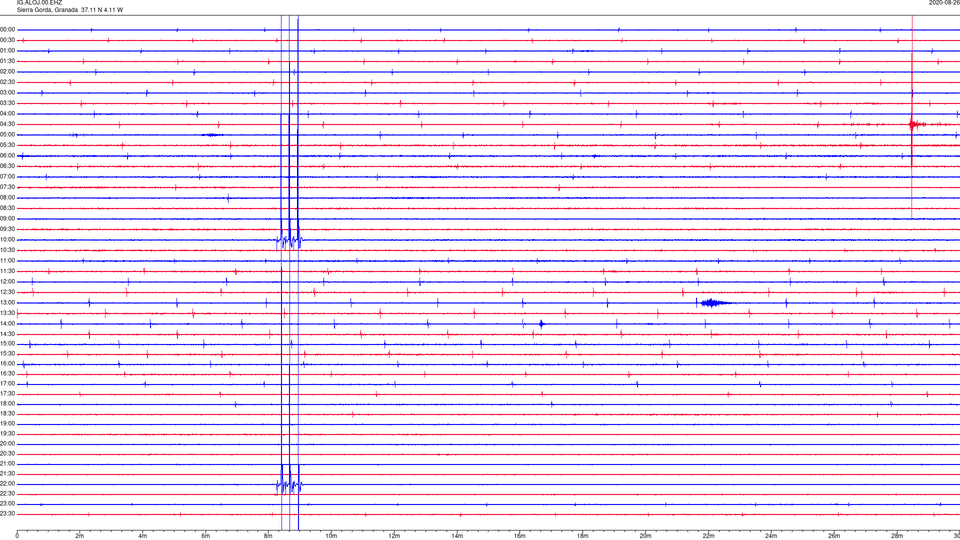Select the 13:00 row time label

point(7,302)
